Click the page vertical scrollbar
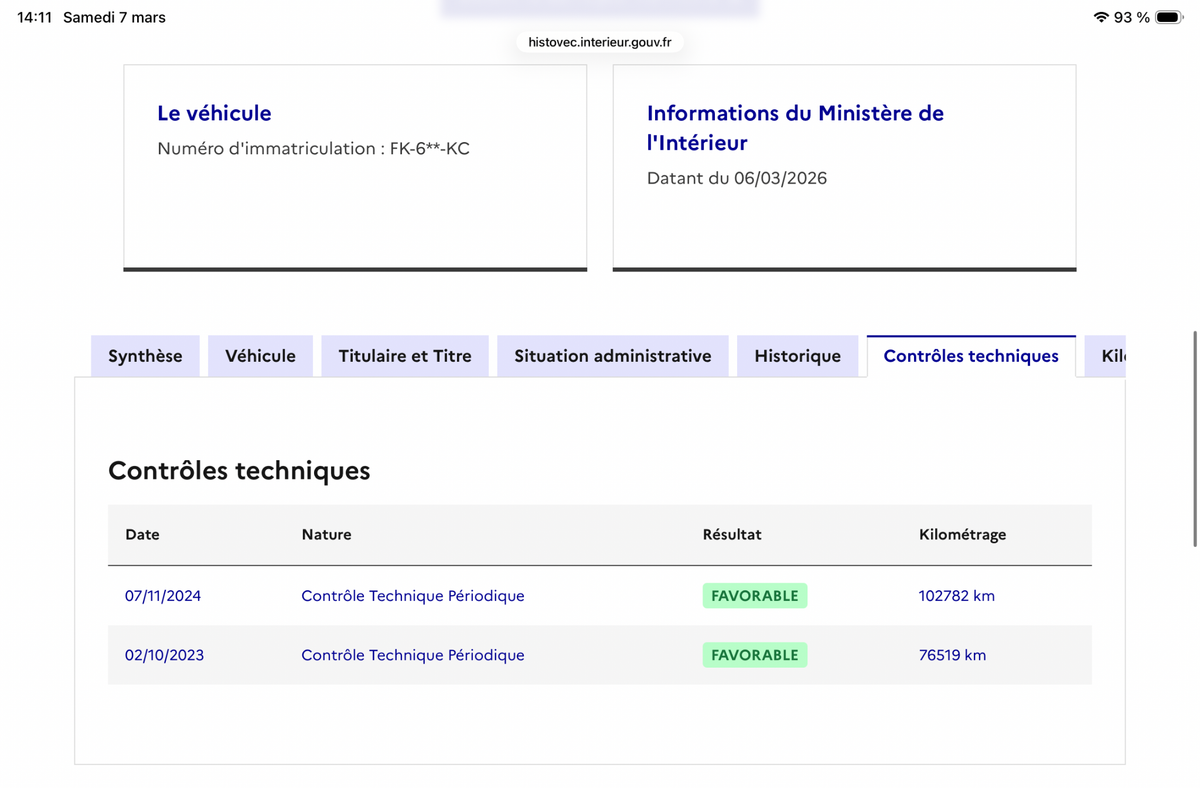The width and height of the screenshot is (1200, 788). coord(1194,438)
